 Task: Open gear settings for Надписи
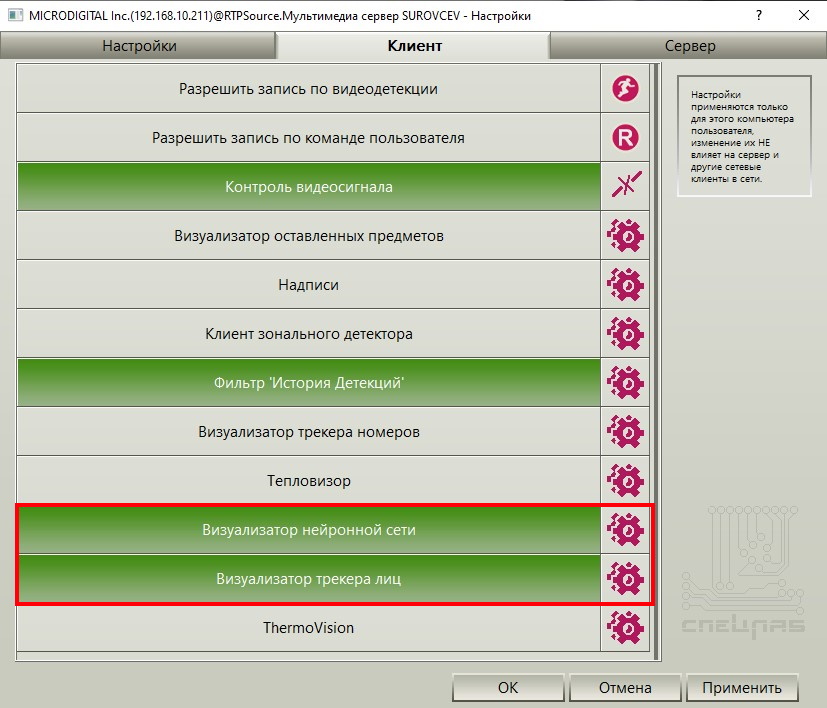click(x=625, y=284)
